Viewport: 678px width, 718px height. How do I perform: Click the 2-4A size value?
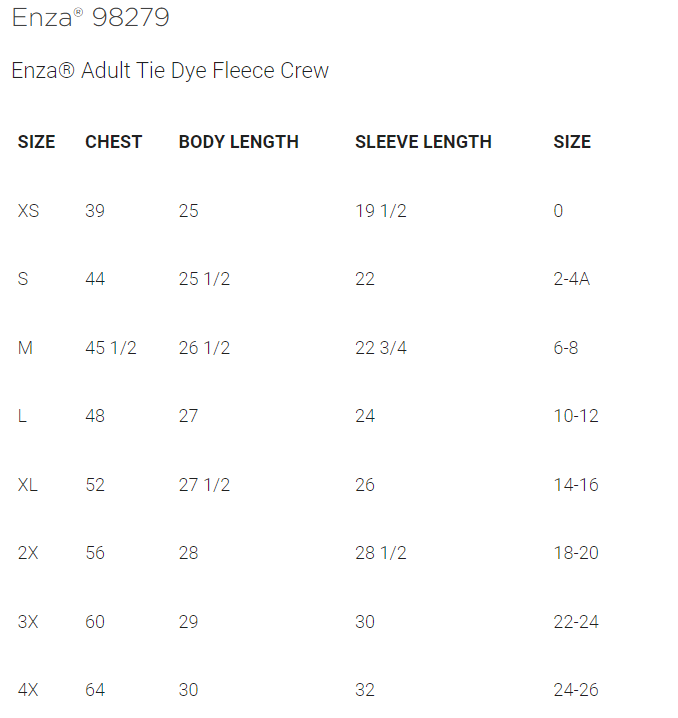coord(571,279)
